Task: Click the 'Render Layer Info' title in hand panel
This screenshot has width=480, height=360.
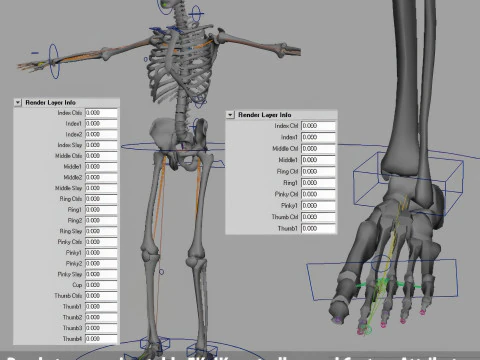Action: 51,103
